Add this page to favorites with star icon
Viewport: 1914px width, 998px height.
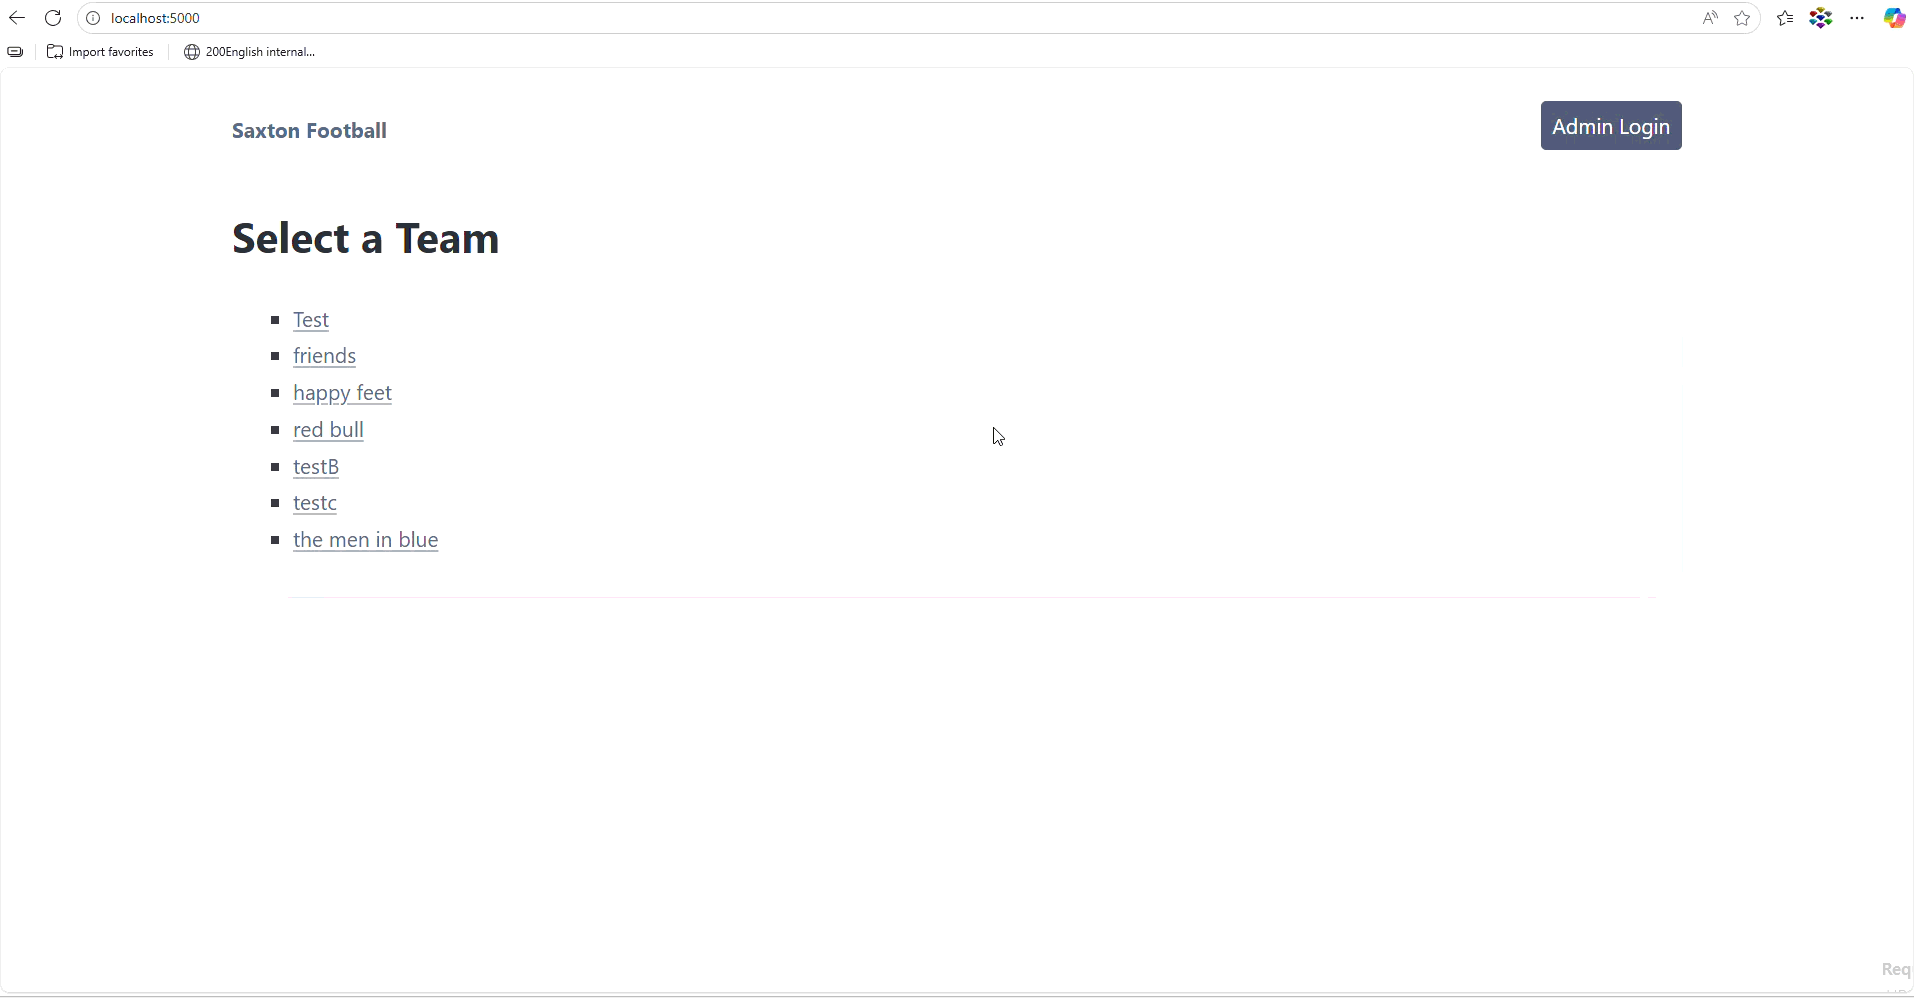1742,18
